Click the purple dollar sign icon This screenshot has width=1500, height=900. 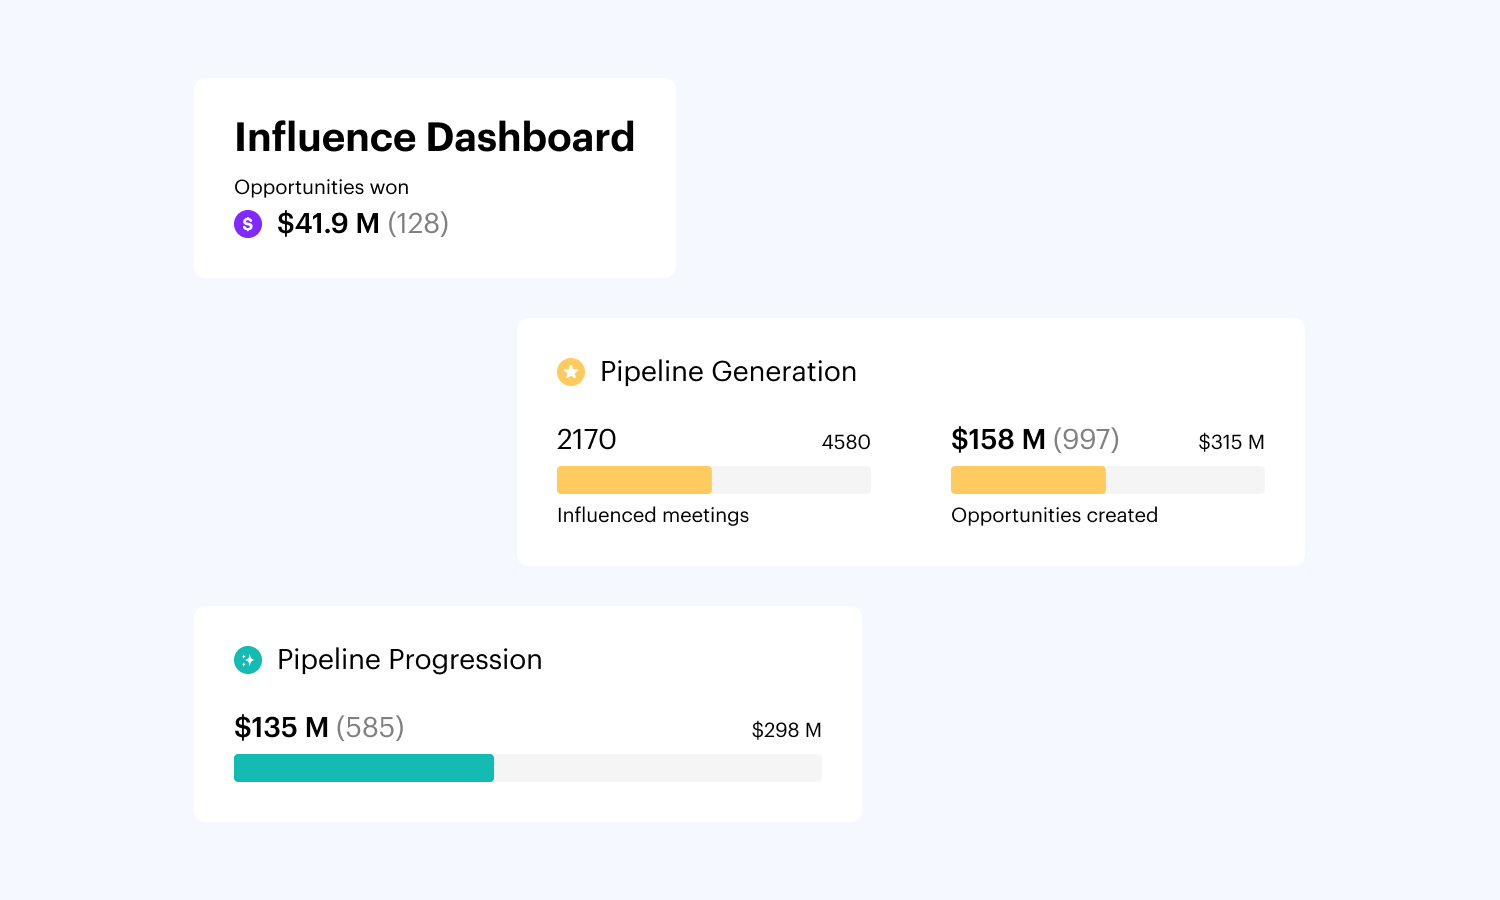point(248,224)
